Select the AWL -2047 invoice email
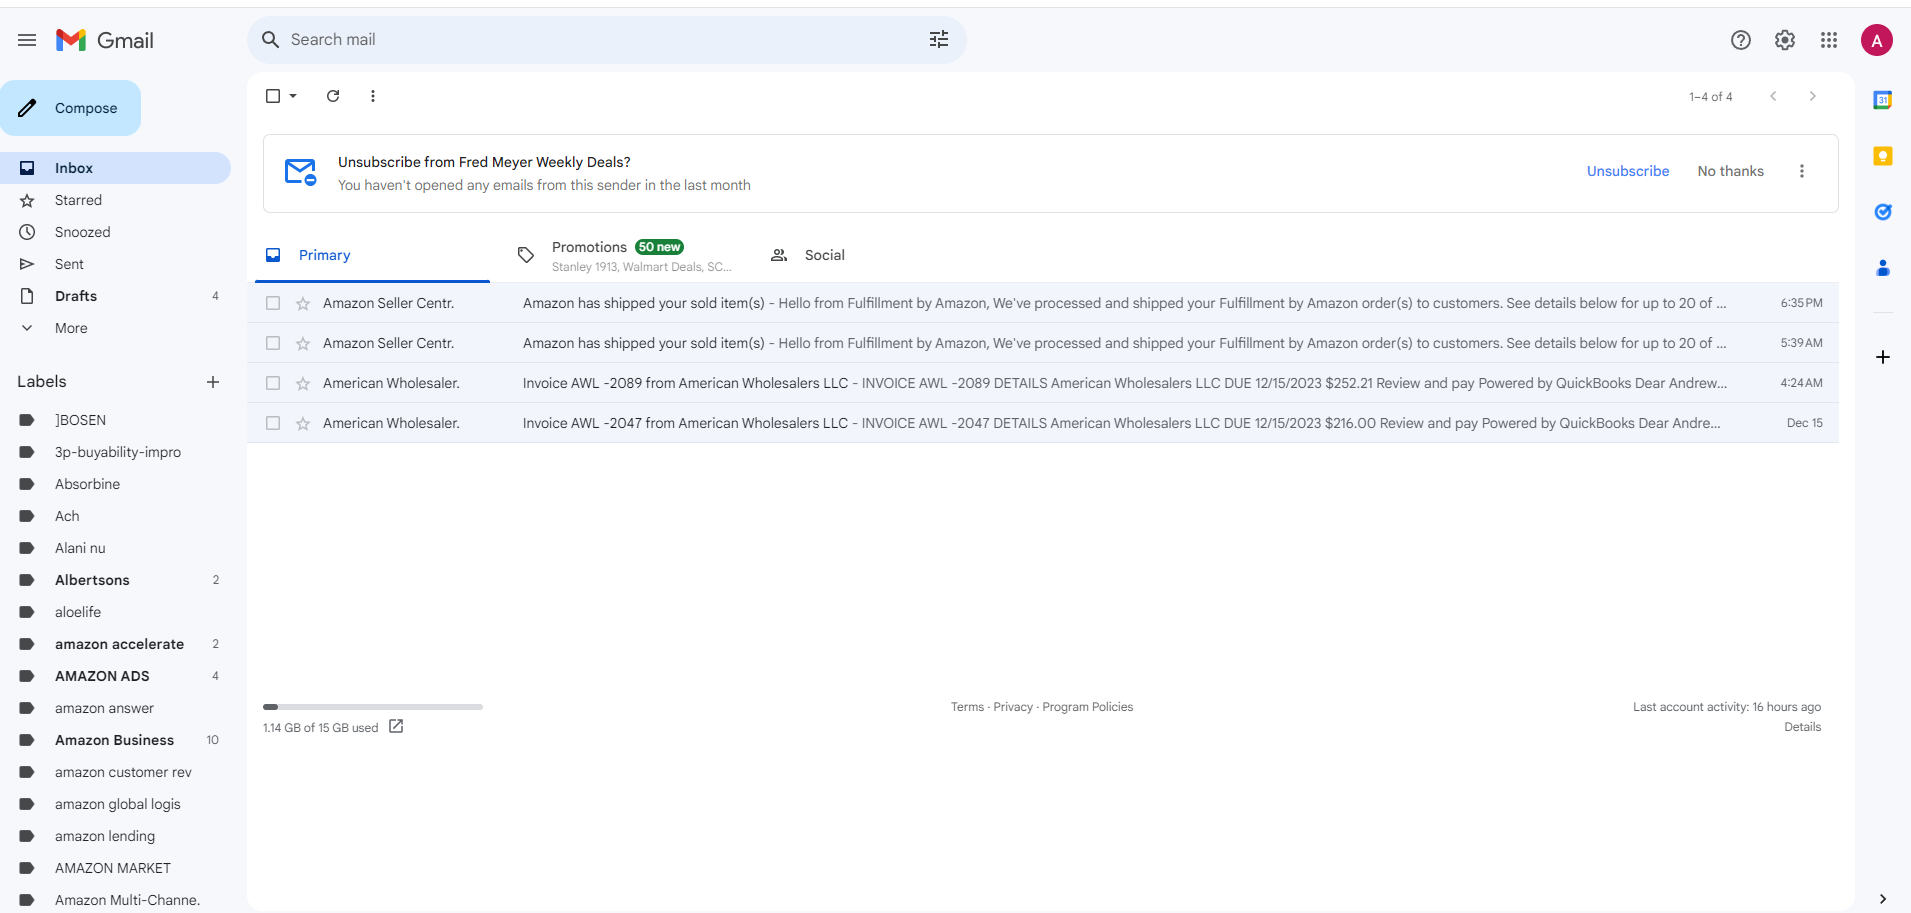The width and height of the screenshot is (1911, 913). (273, 423)
